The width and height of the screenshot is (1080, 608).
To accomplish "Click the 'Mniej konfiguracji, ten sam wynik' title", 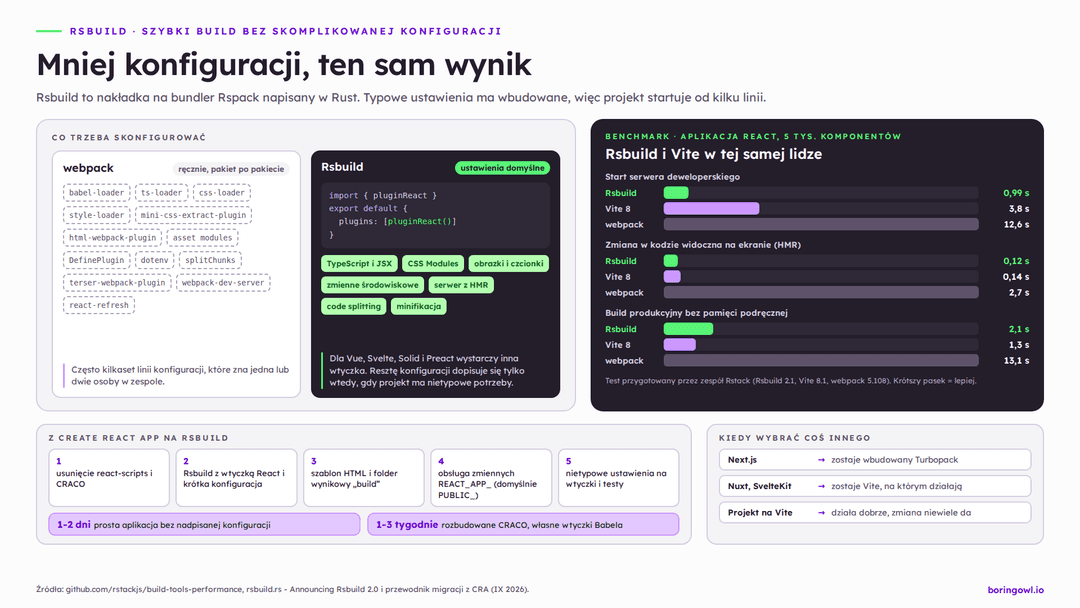I will point(284,65).
